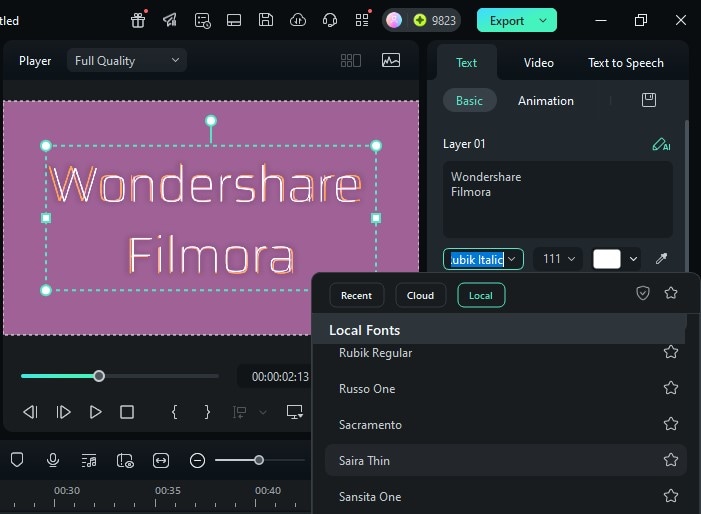The width and height of the screenshot is (701, 514).
Task: Add credits with the green plus icon
Action: 419,20
